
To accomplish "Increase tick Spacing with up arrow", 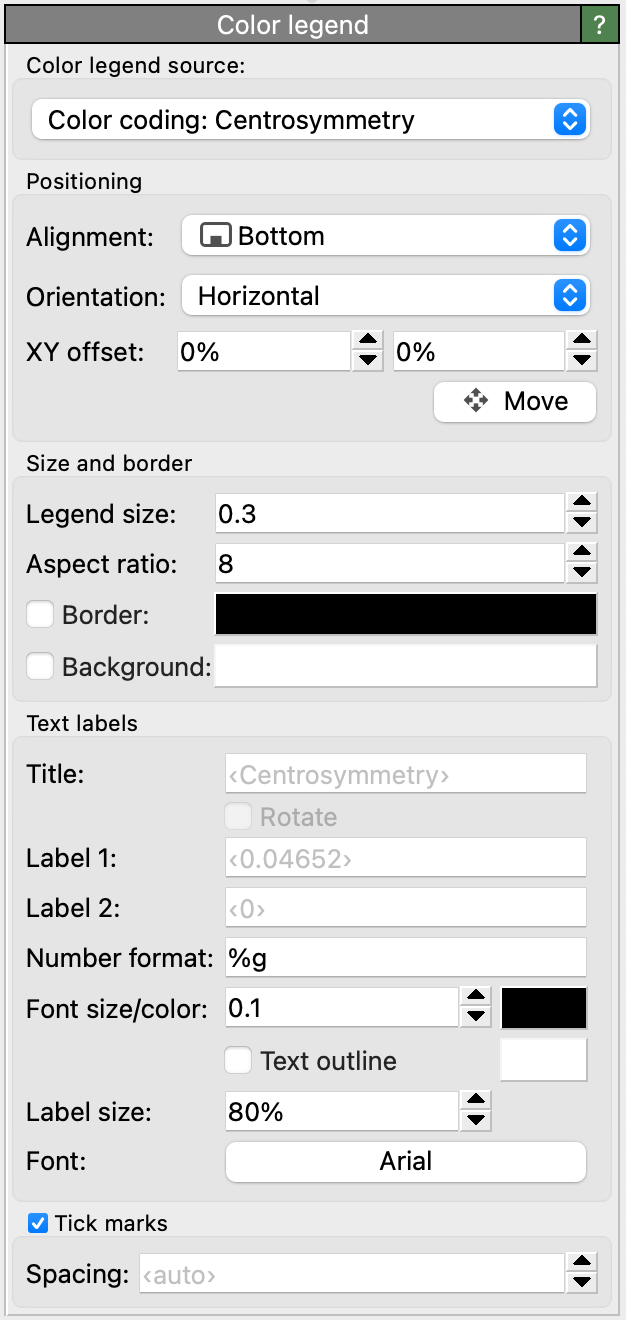I will (x=581, y=1265).
